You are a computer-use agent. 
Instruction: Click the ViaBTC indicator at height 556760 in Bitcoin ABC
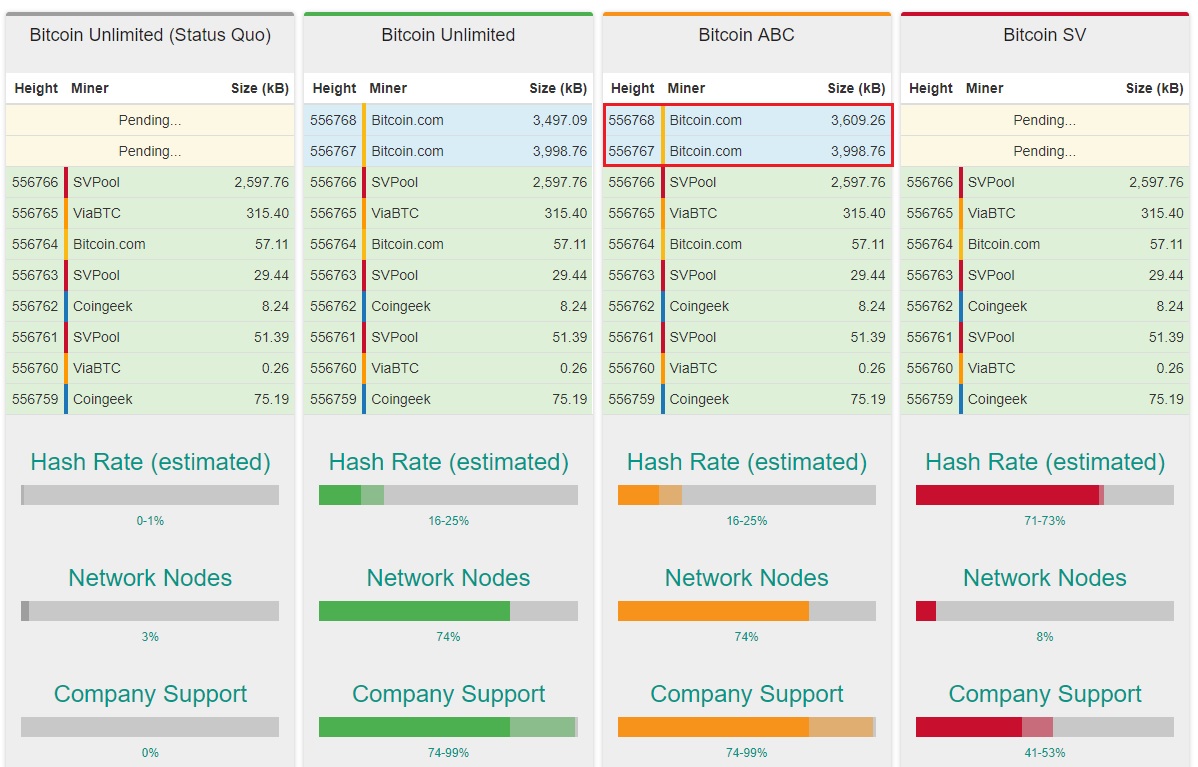tap(662, 368)
